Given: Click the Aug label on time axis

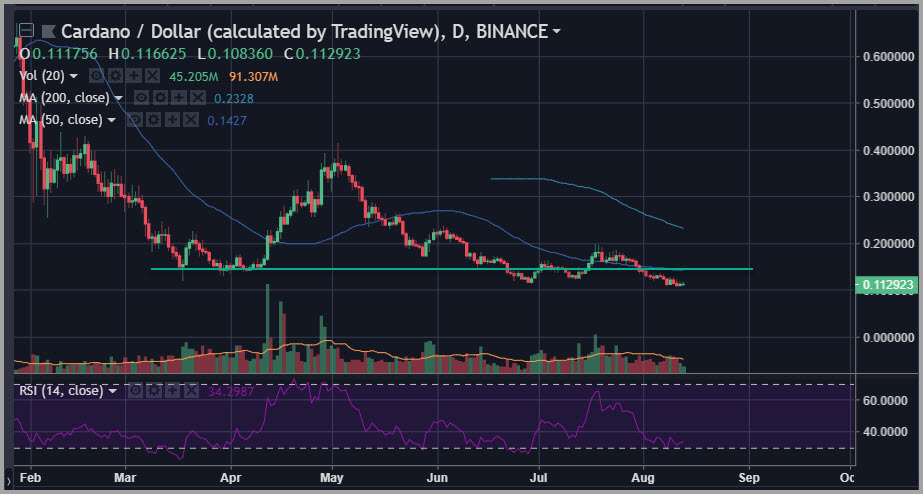Looking at the screenshot, I should coord(644,476).
